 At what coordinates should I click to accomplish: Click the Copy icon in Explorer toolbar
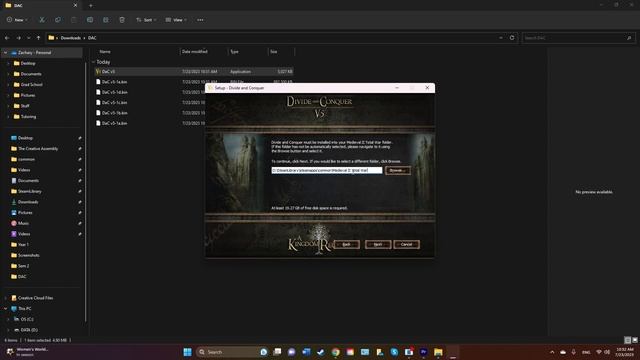pyautogui.click(x=58, y=20)
